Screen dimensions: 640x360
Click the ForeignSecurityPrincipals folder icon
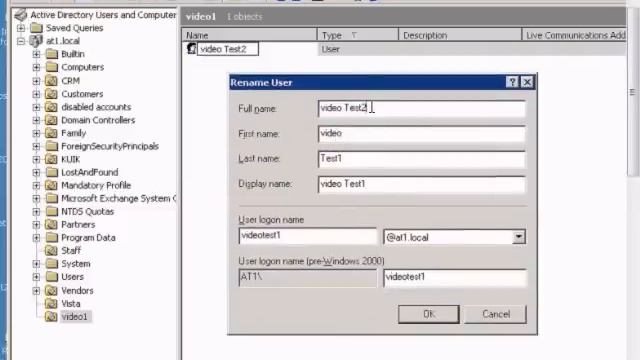pos(51,146)
